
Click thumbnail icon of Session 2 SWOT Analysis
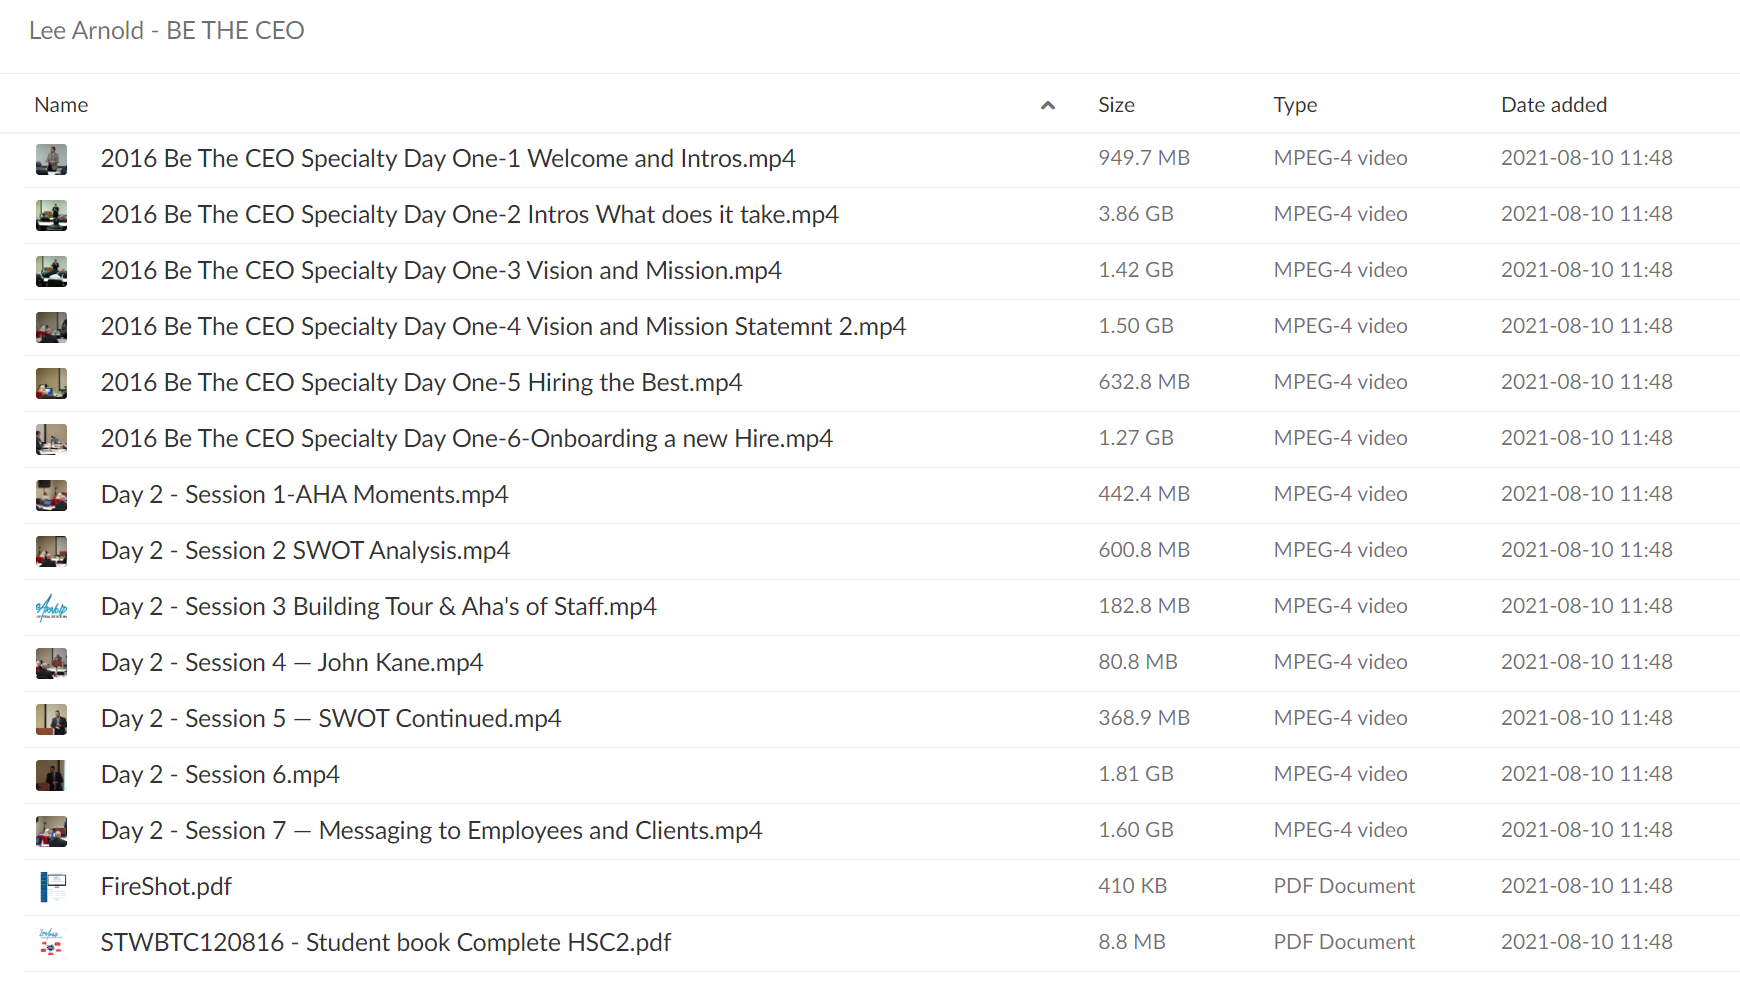[51, 551]
